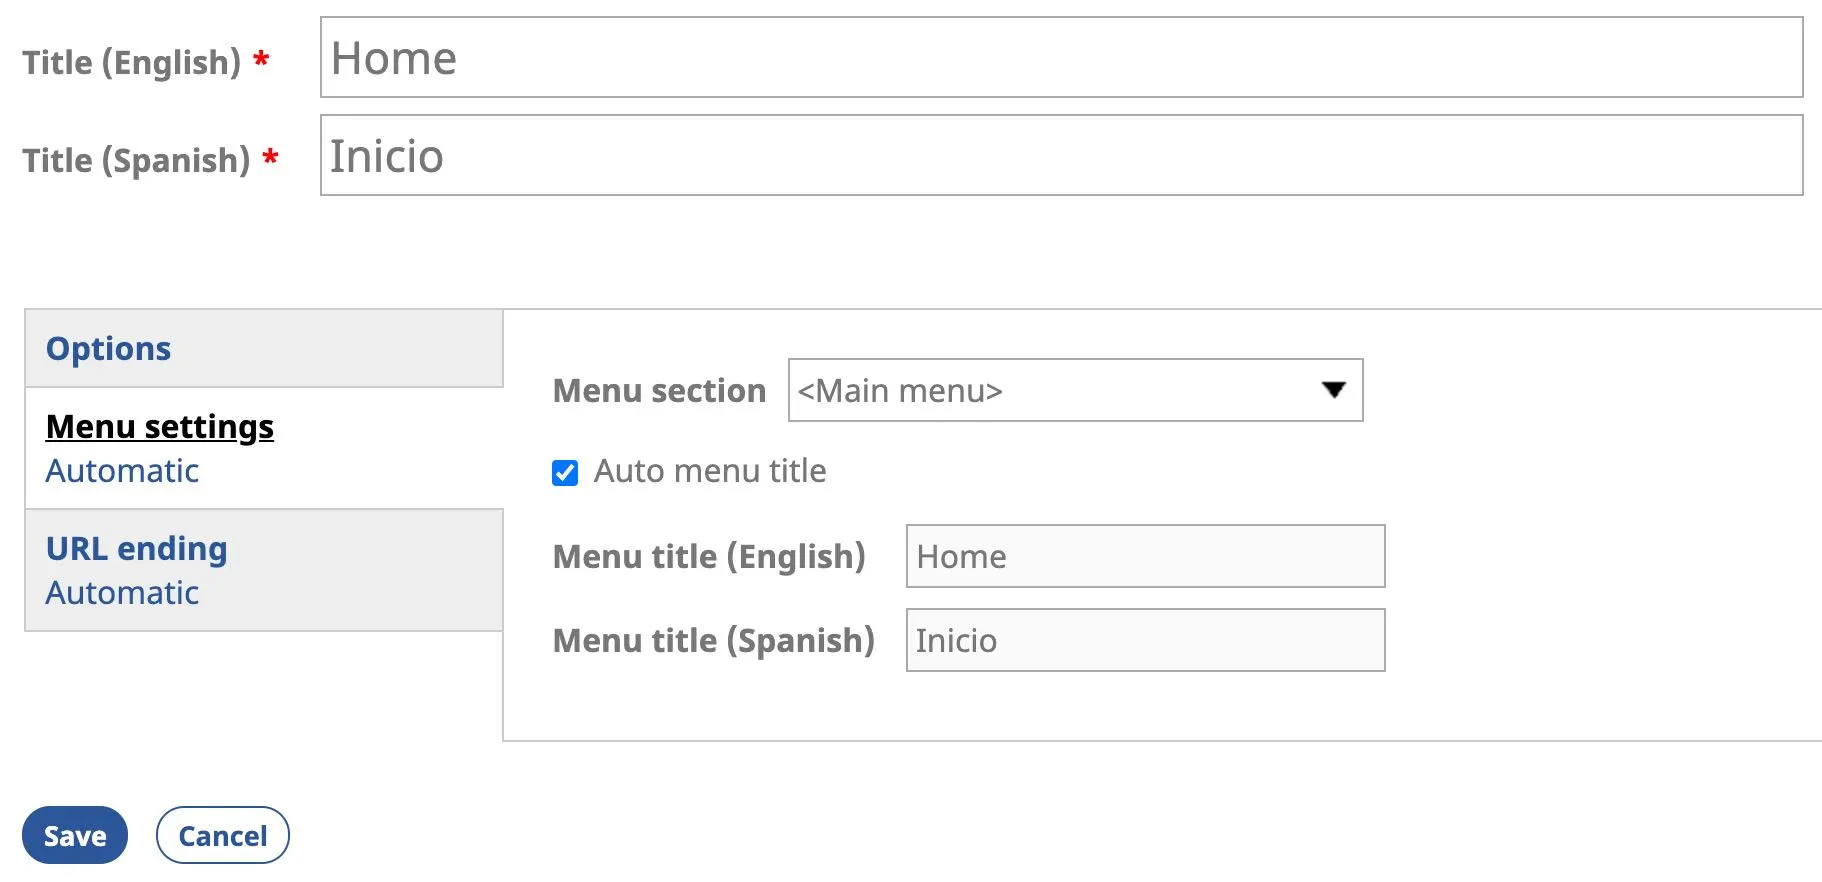Click 'Automatic' summary under Menu settings
The image size is (1822, 882).
[x=122, y=471]
